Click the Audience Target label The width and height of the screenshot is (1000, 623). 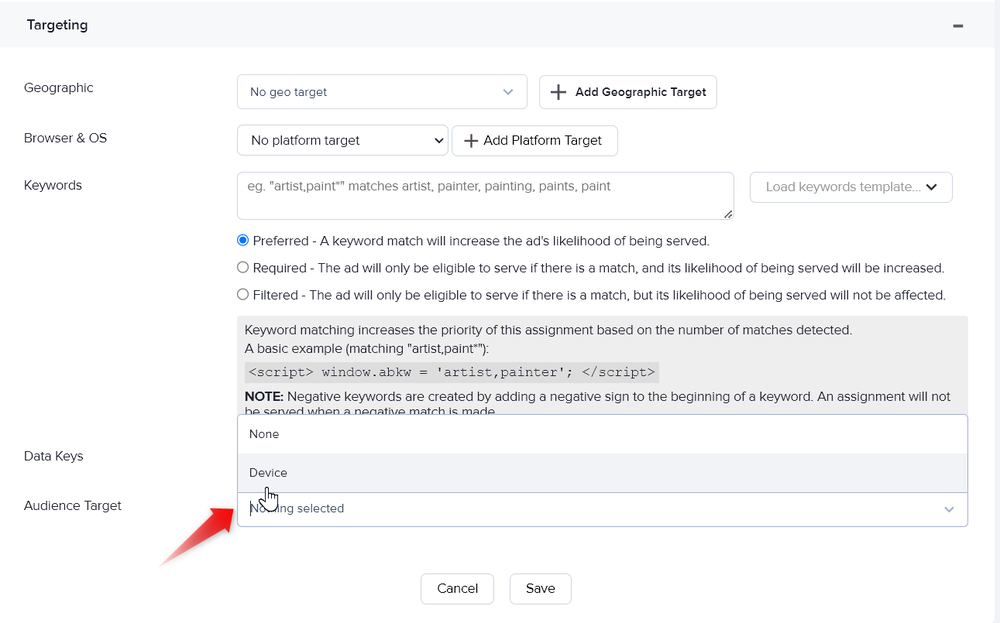point(72,506)
